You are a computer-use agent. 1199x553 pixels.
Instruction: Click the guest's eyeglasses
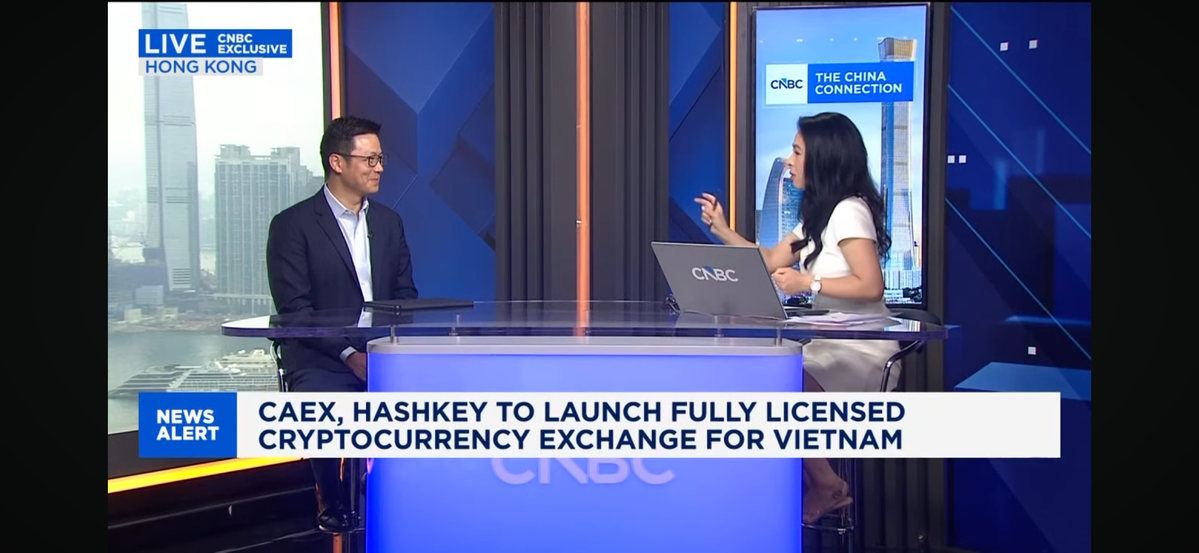point(364,160)
